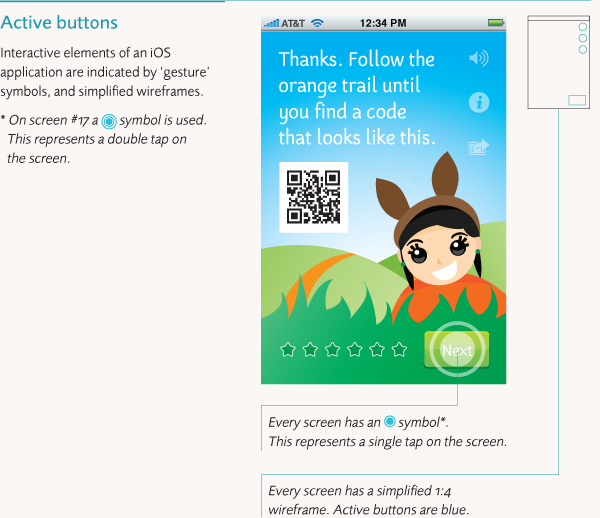Click the double tap symbol in the footnote
The height and width of the screenshot is (518, 600).
109,121
